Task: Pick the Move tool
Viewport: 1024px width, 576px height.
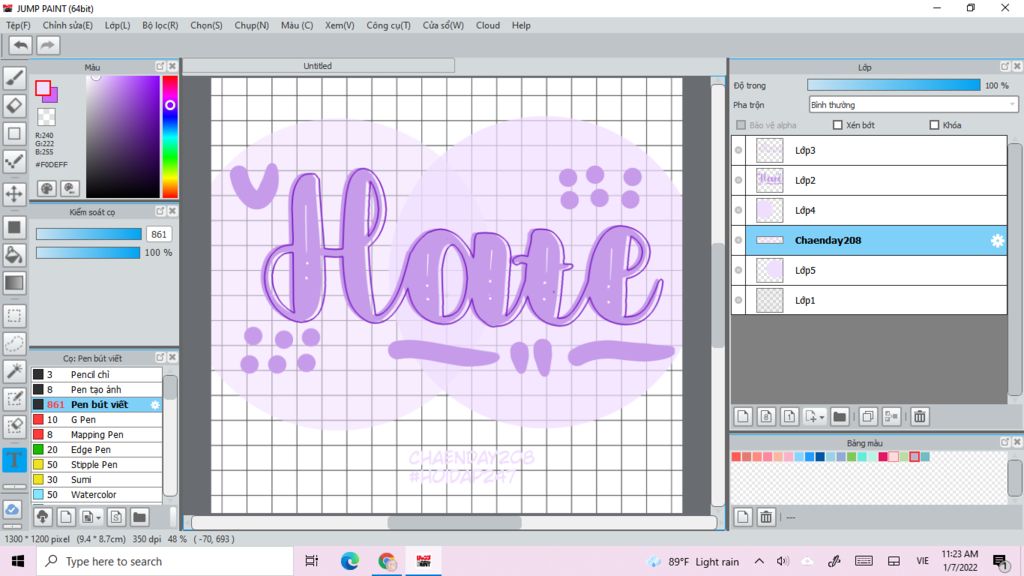Action: [x=14, y=194]
